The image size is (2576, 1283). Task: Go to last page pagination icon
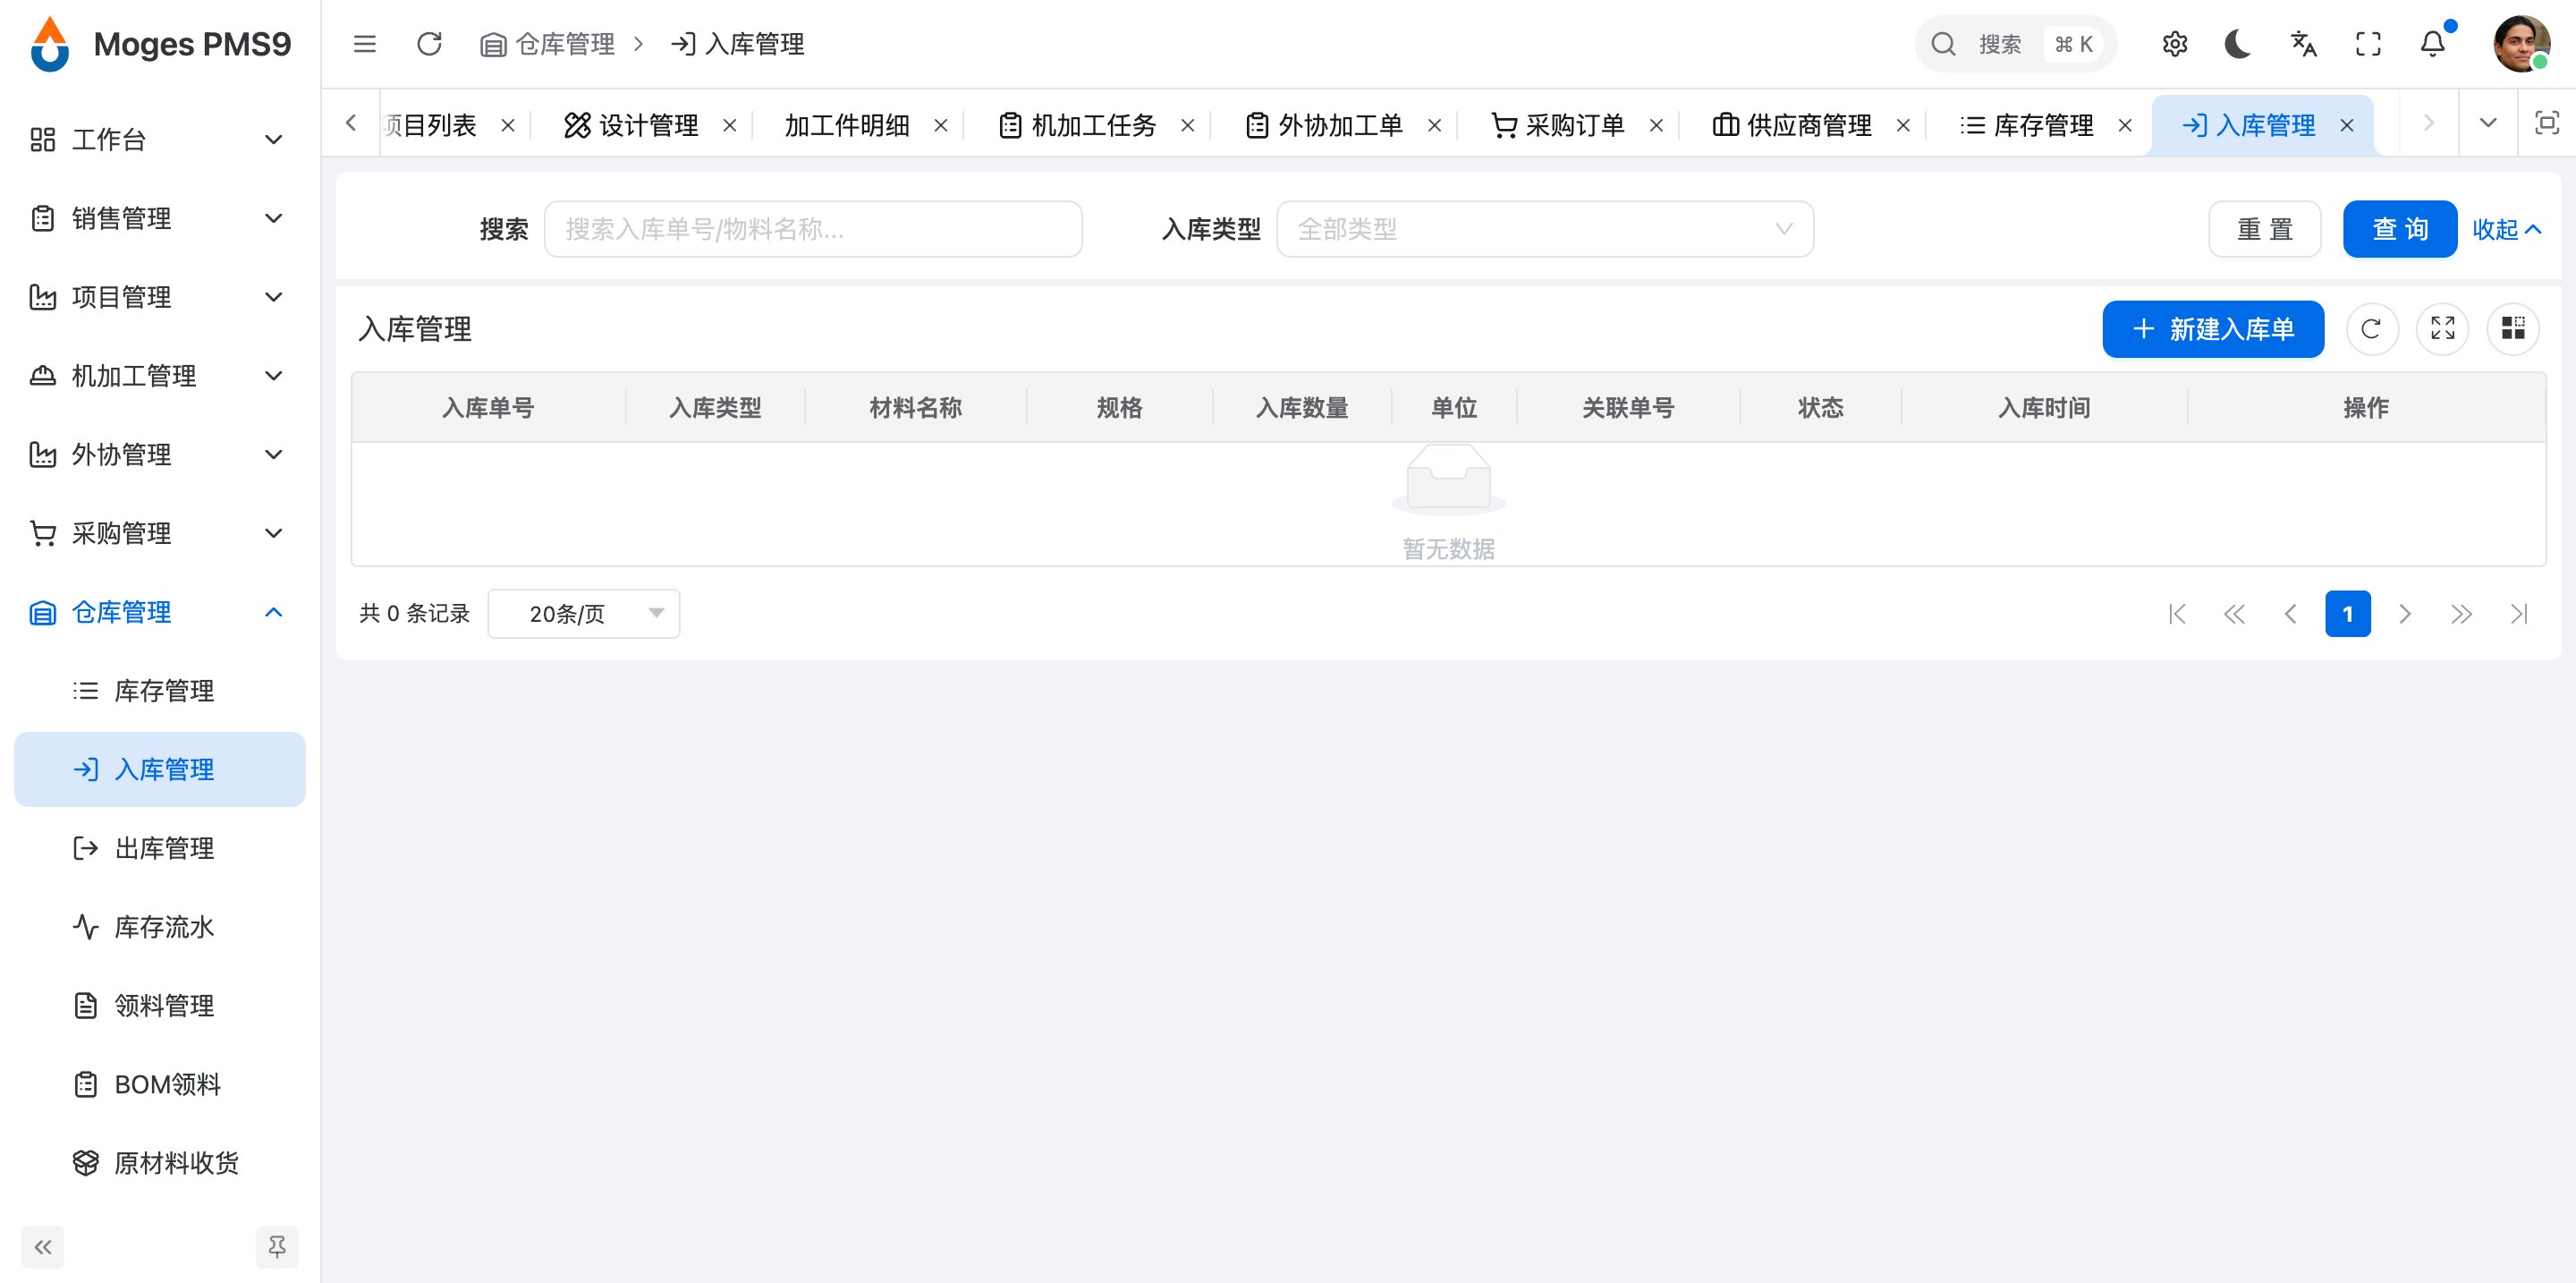(x=2519, y=613)
